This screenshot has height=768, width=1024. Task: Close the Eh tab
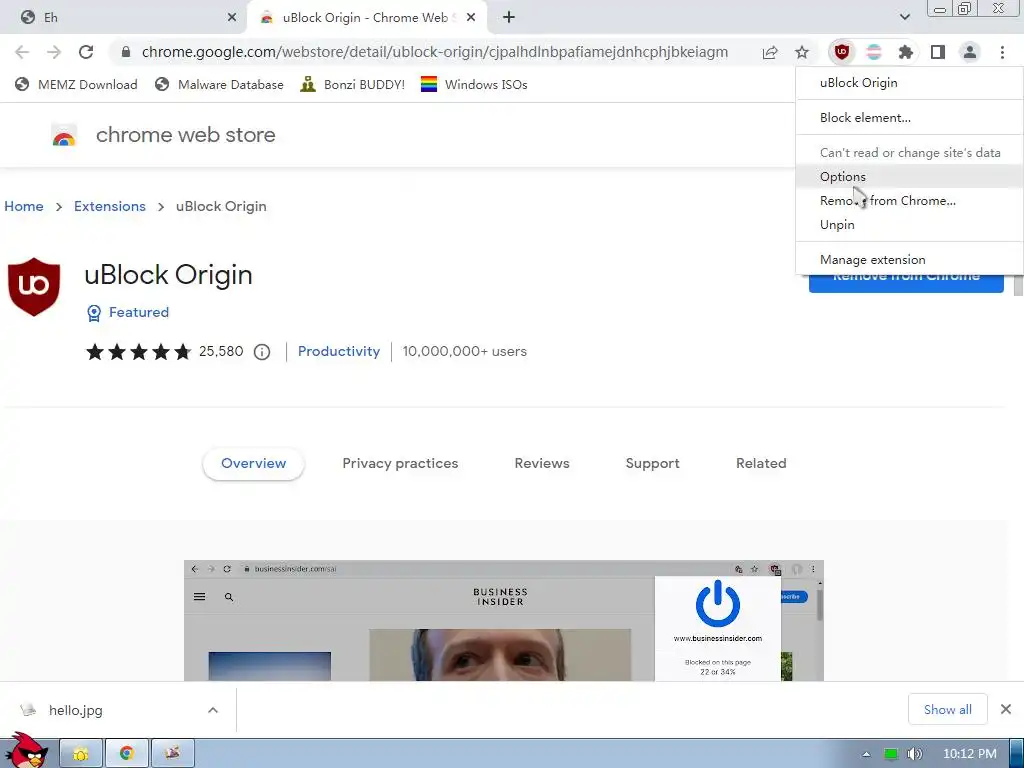point(232,18)
